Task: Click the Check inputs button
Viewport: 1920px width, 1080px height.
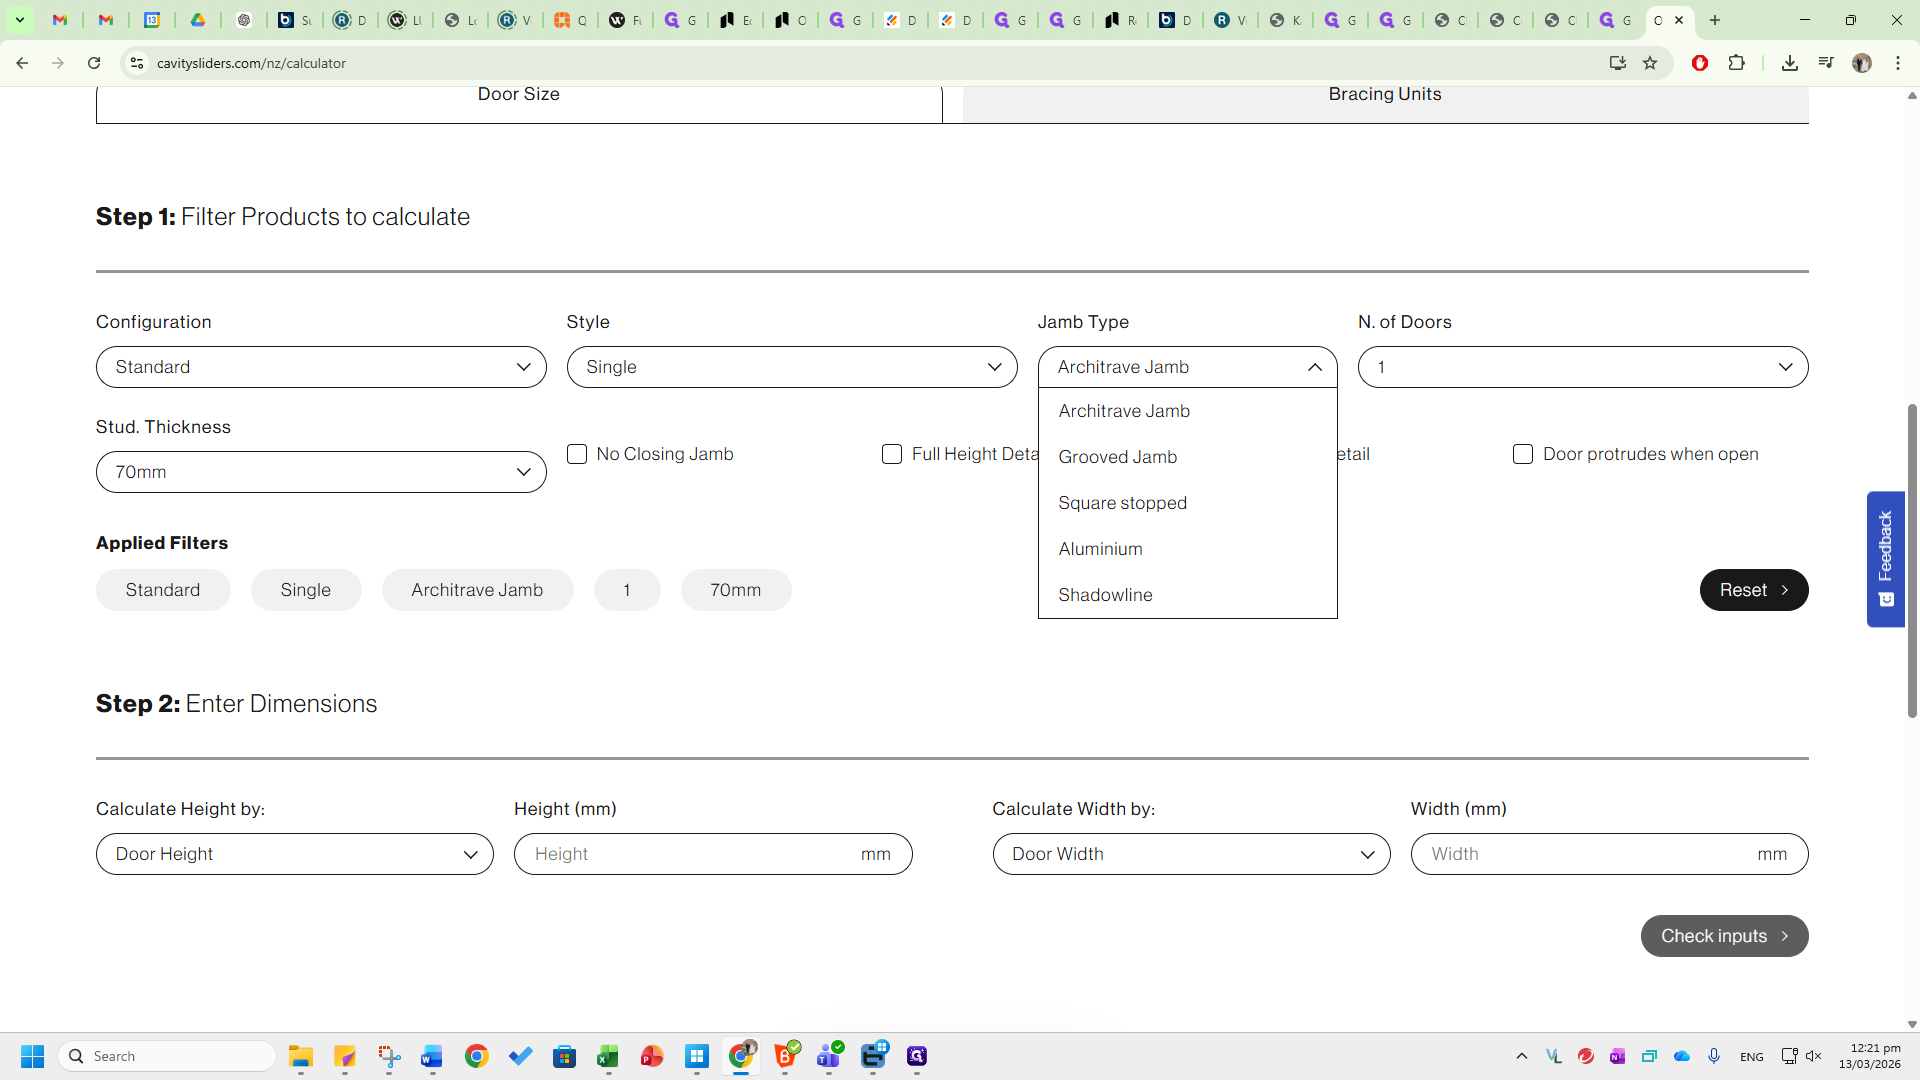Action: [1724, 936]
